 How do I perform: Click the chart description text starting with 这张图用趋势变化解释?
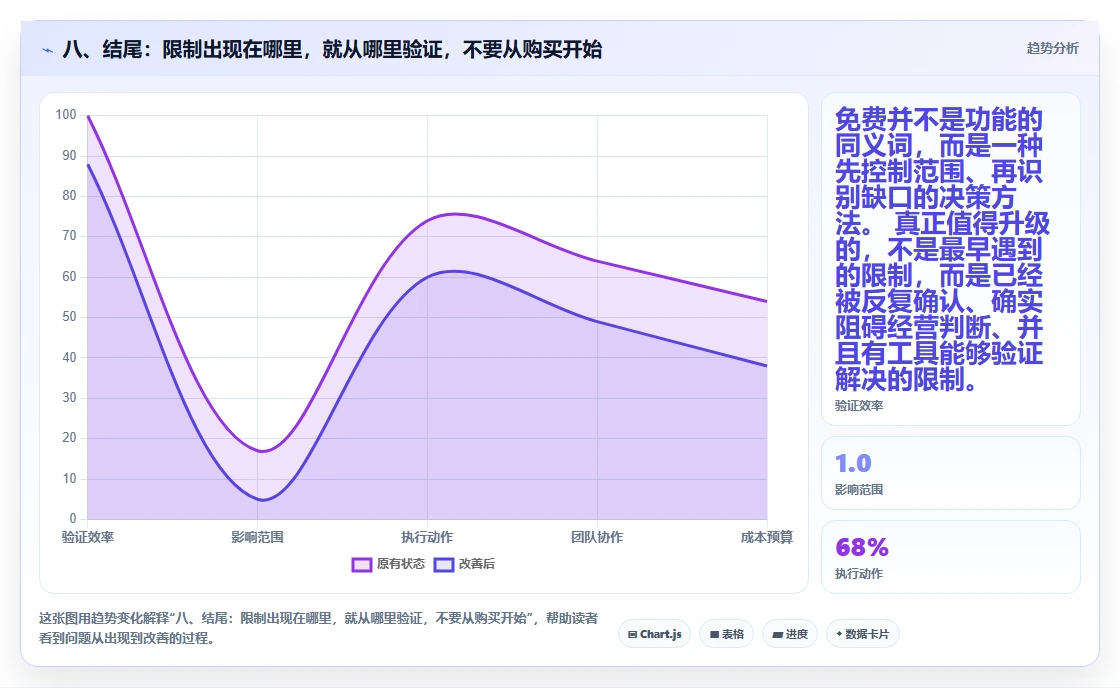[319, 628]
